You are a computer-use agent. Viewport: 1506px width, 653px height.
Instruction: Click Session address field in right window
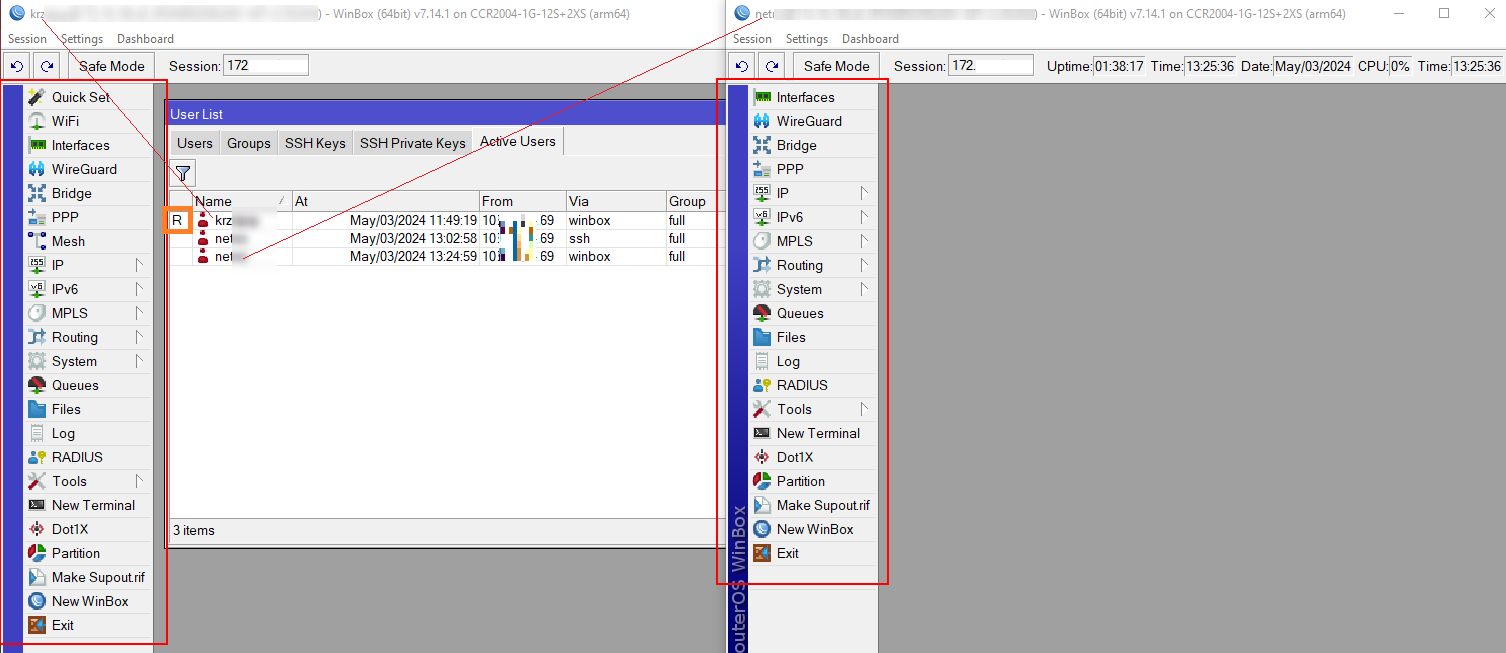[x=990, y=65]
